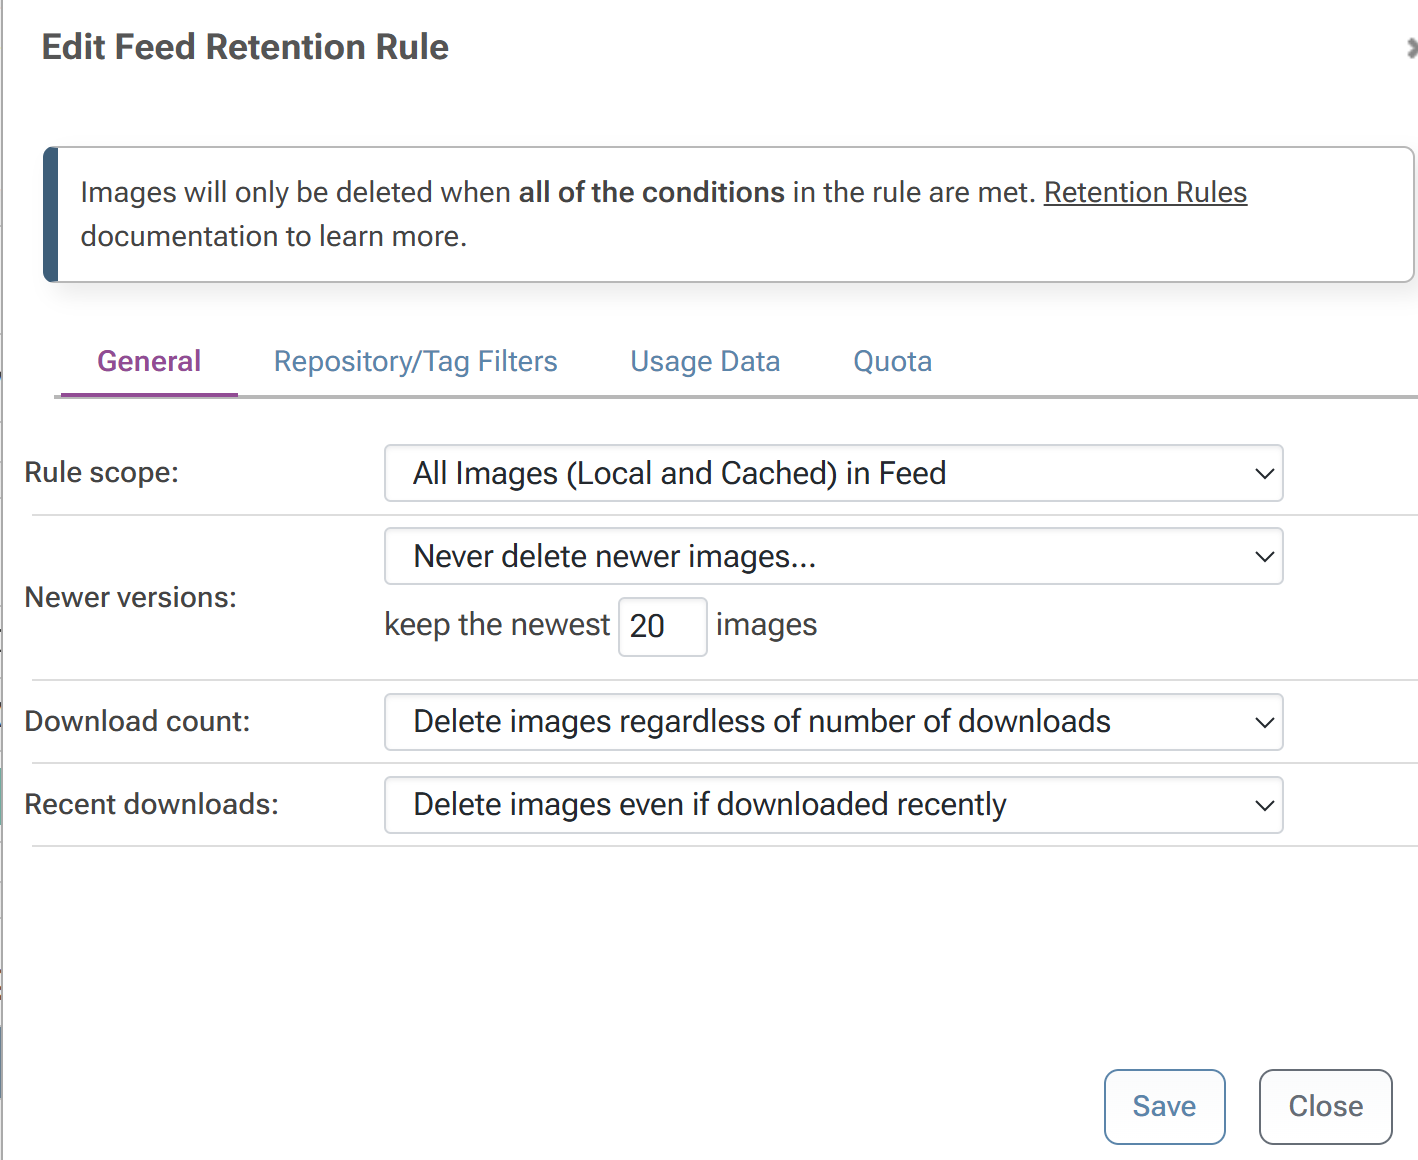Expand the Rule scope dropdown
This screenshot has width=1418, height=1160.
[833, 473]
